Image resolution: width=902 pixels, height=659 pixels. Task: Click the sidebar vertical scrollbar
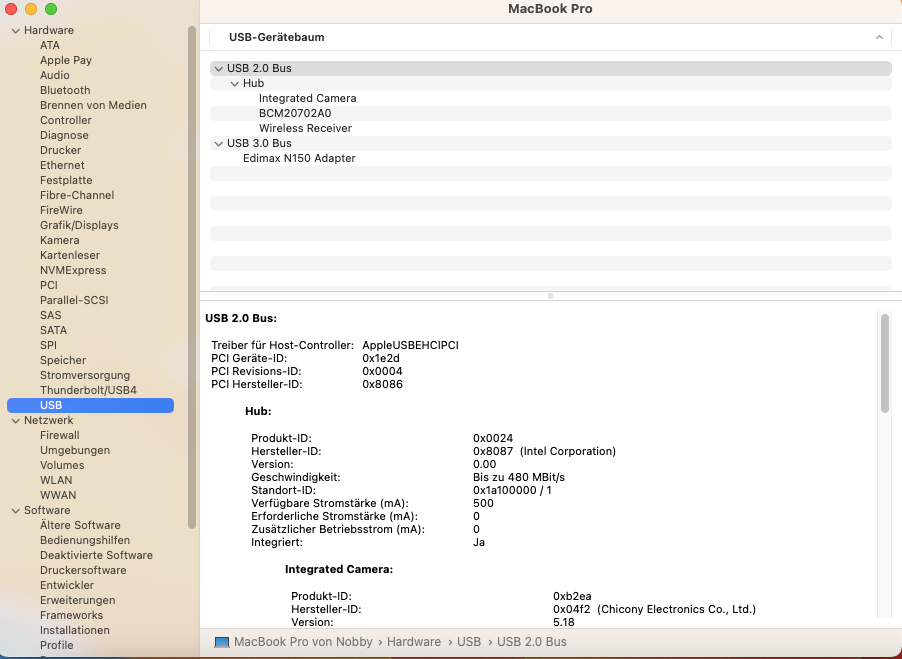tap(192, 277)
